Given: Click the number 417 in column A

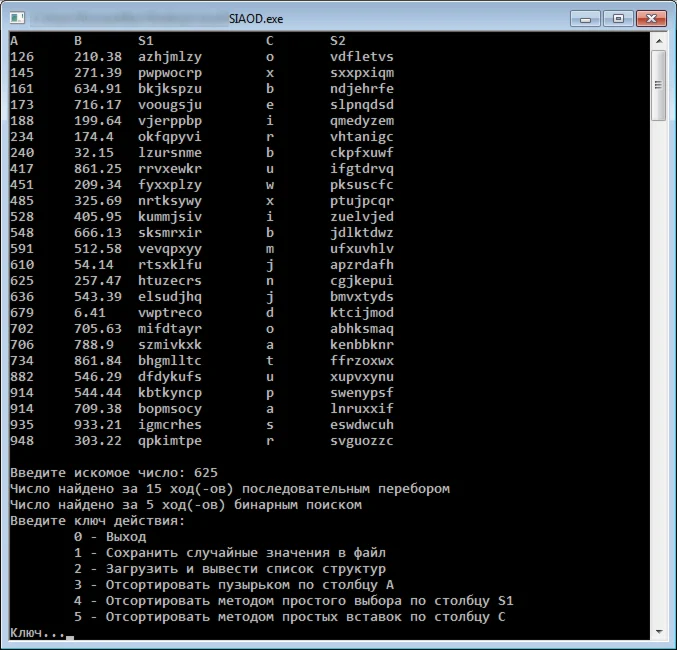Looking at the screenshot, I should coord(22,168).
